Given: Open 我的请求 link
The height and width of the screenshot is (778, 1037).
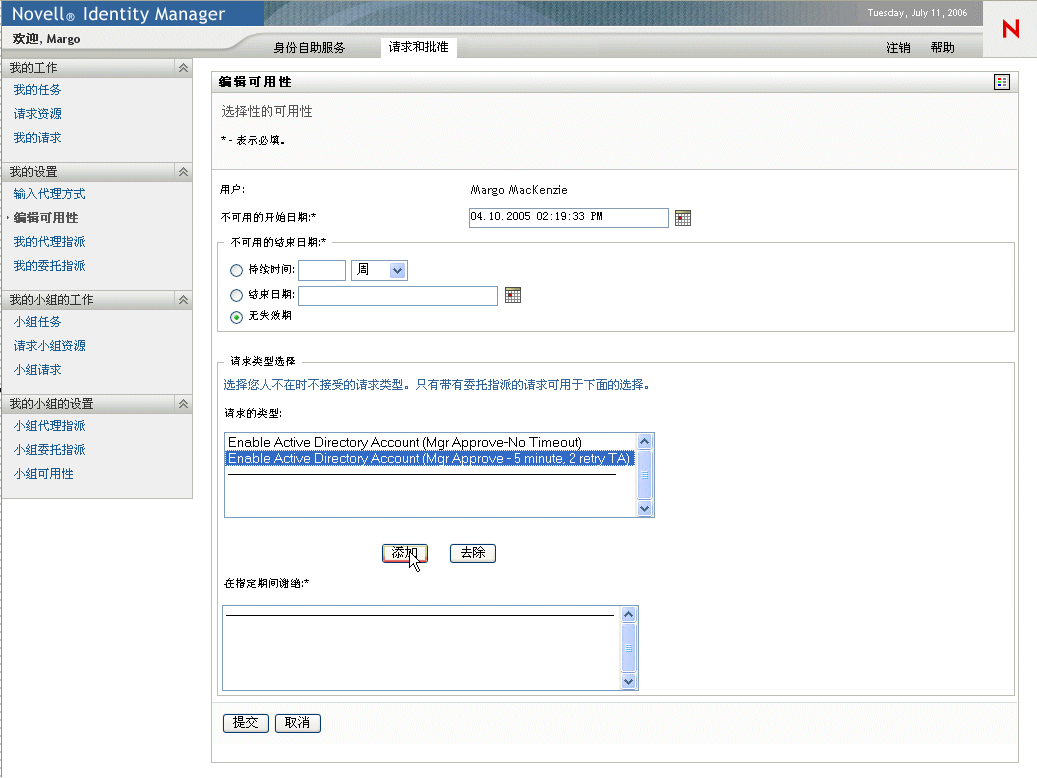Looking at the screenshot, I should pyautogui.click(x=38, y=138).
